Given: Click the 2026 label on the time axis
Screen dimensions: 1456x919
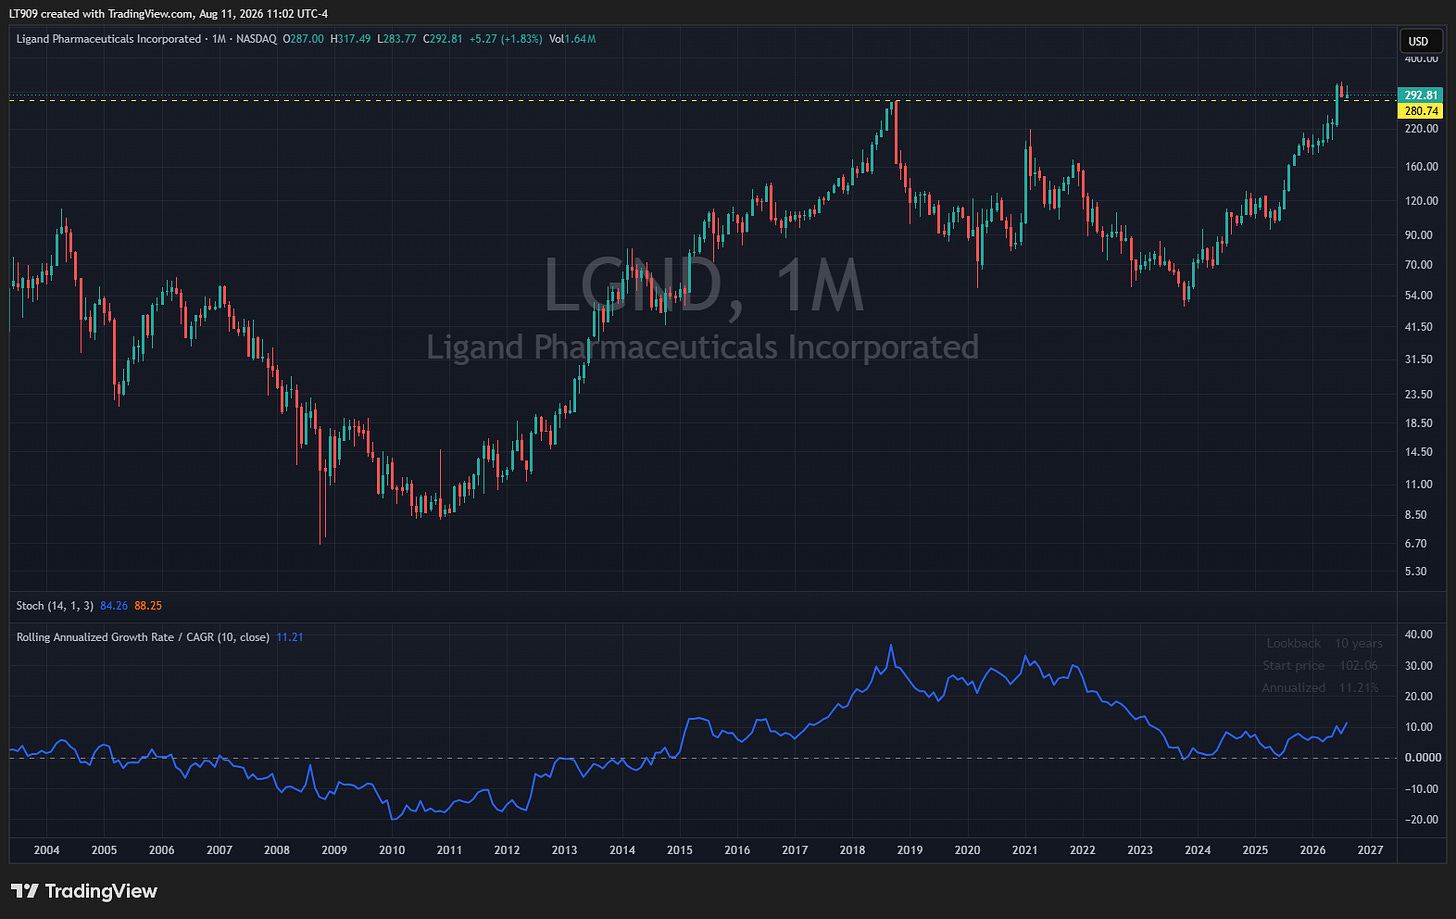Looking at the screenshot, I should [x=1313, y=851].
